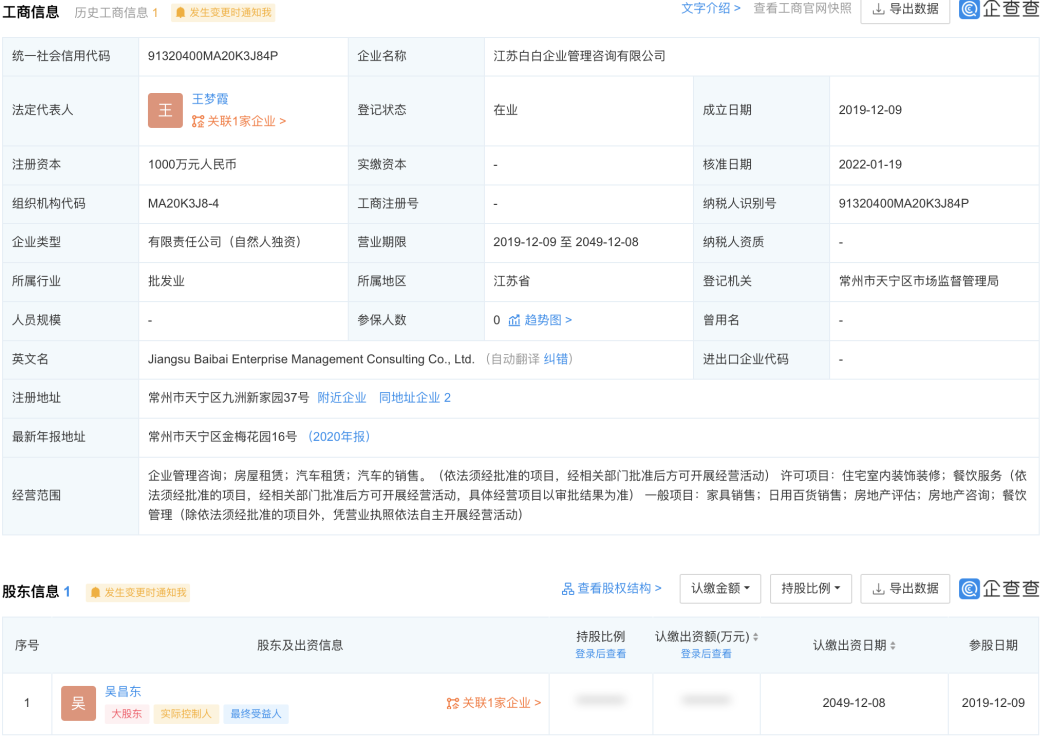1050x744 pixels.
Task: Export data in 工商信息 section
Action: 905,9
